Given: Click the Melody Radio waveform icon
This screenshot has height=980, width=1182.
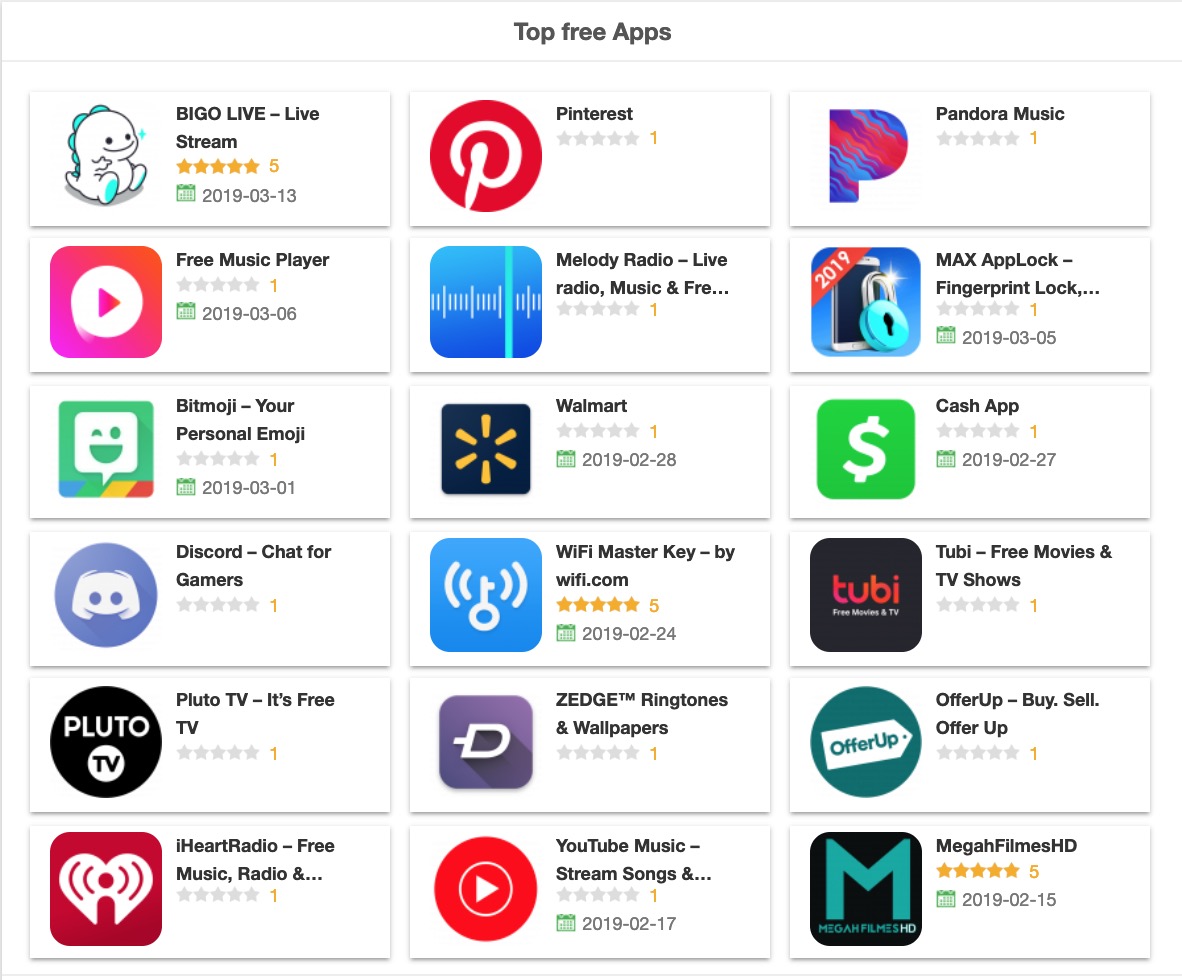Looking at the screenshot, I should [485, 302].
